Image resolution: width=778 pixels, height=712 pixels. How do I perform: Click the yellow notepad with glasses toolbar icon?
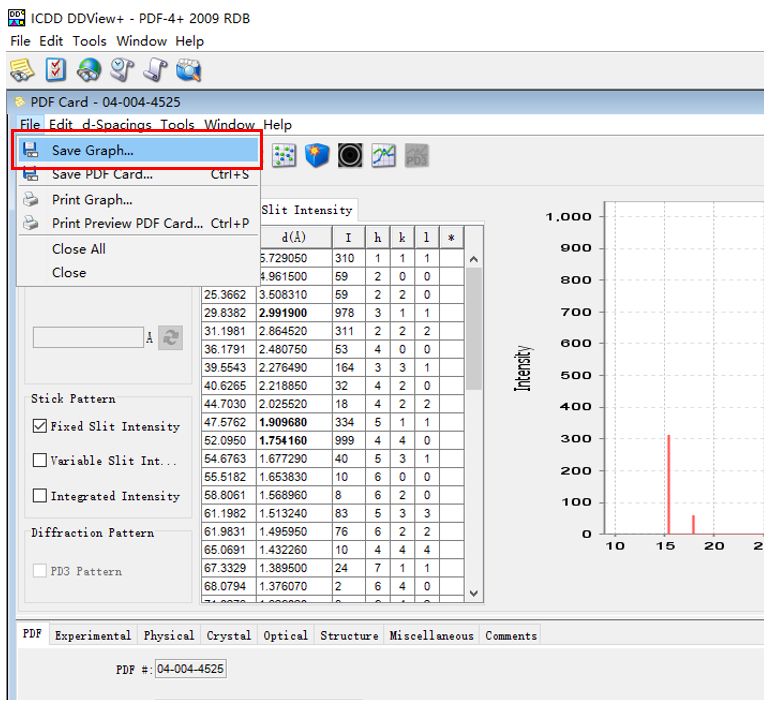[21, 70]
